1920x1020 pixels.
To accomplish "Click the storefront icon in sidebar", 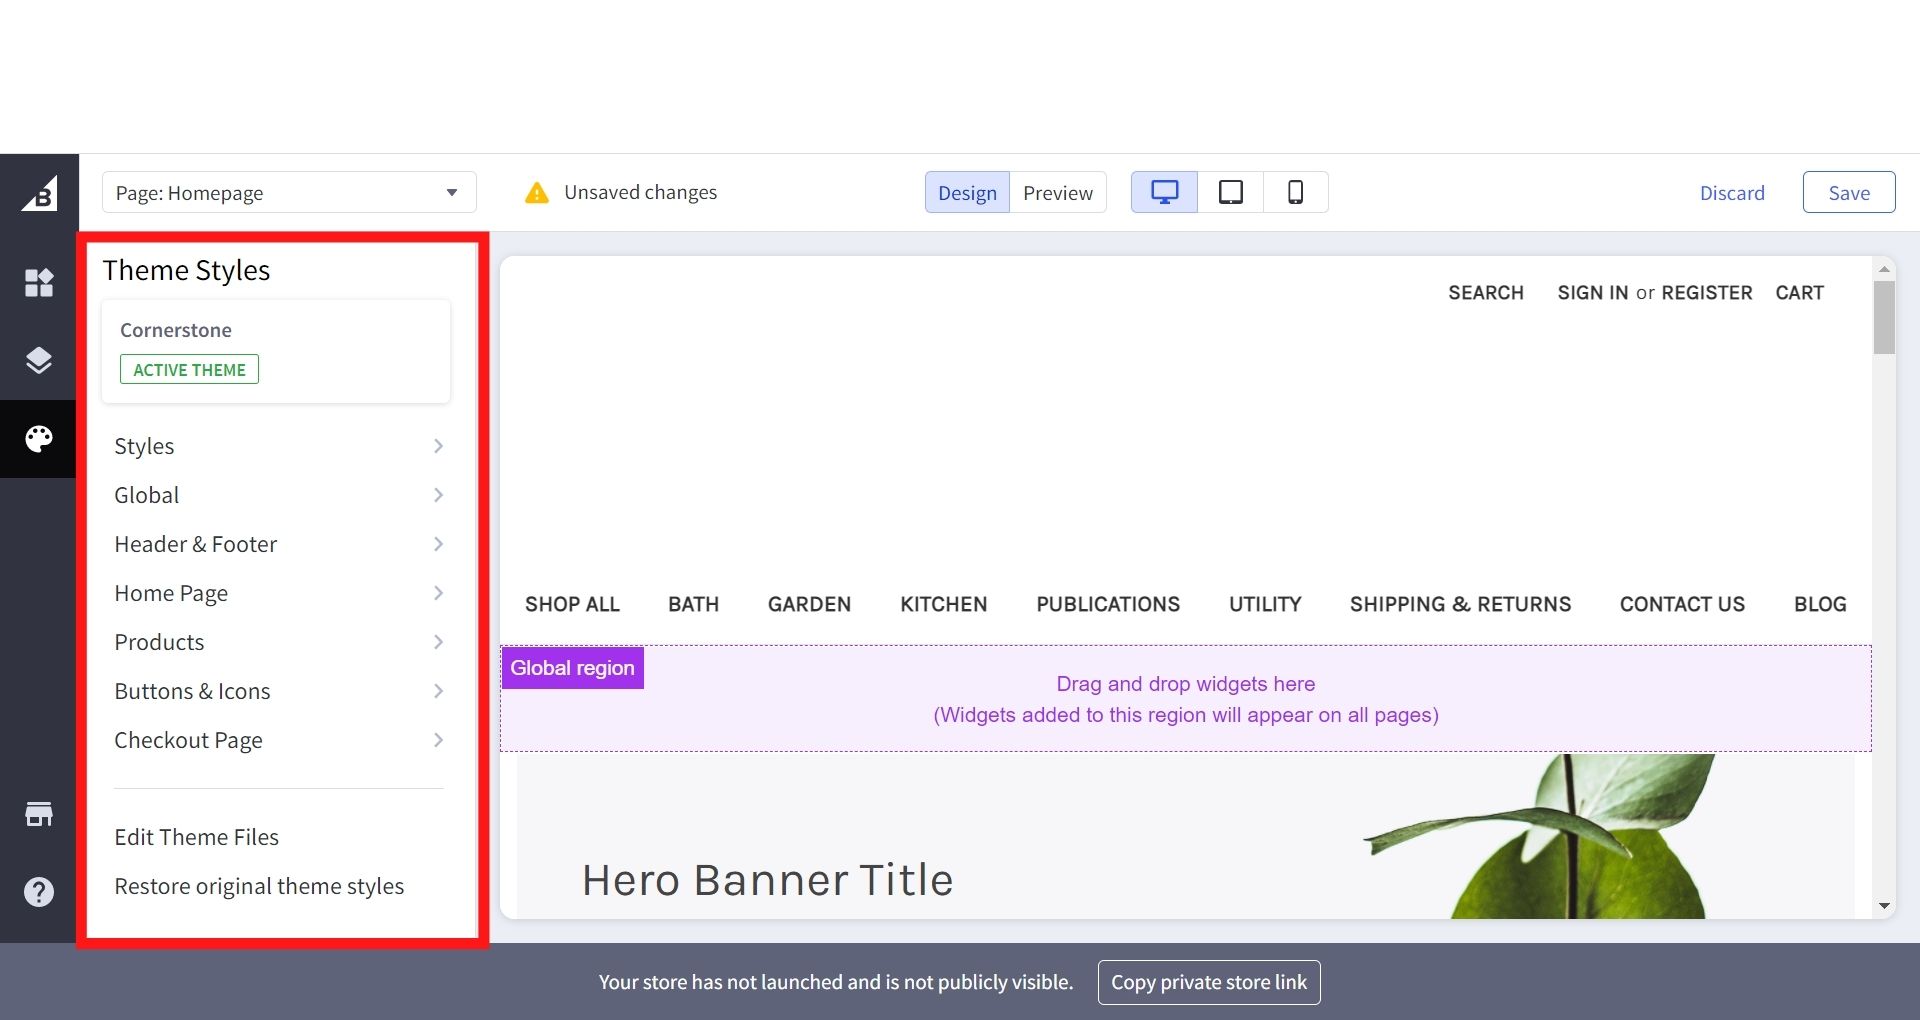I will pyautogui.click(x=39, y=814).
